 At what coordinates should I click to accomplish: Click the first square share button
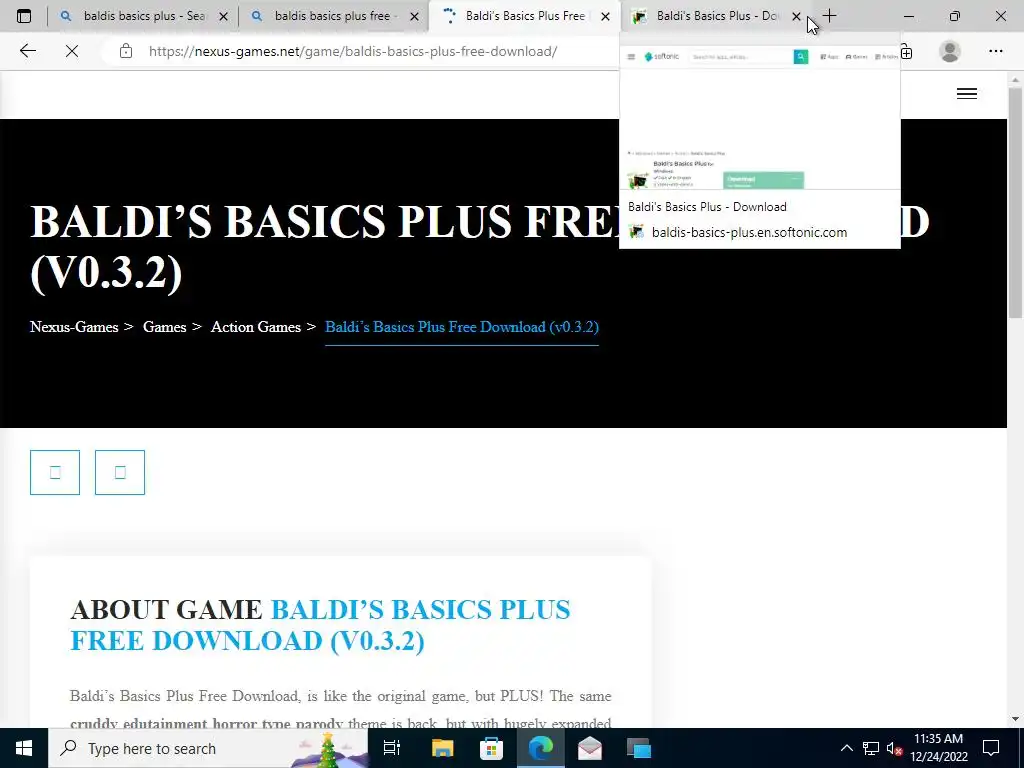[x=55, y=472]
